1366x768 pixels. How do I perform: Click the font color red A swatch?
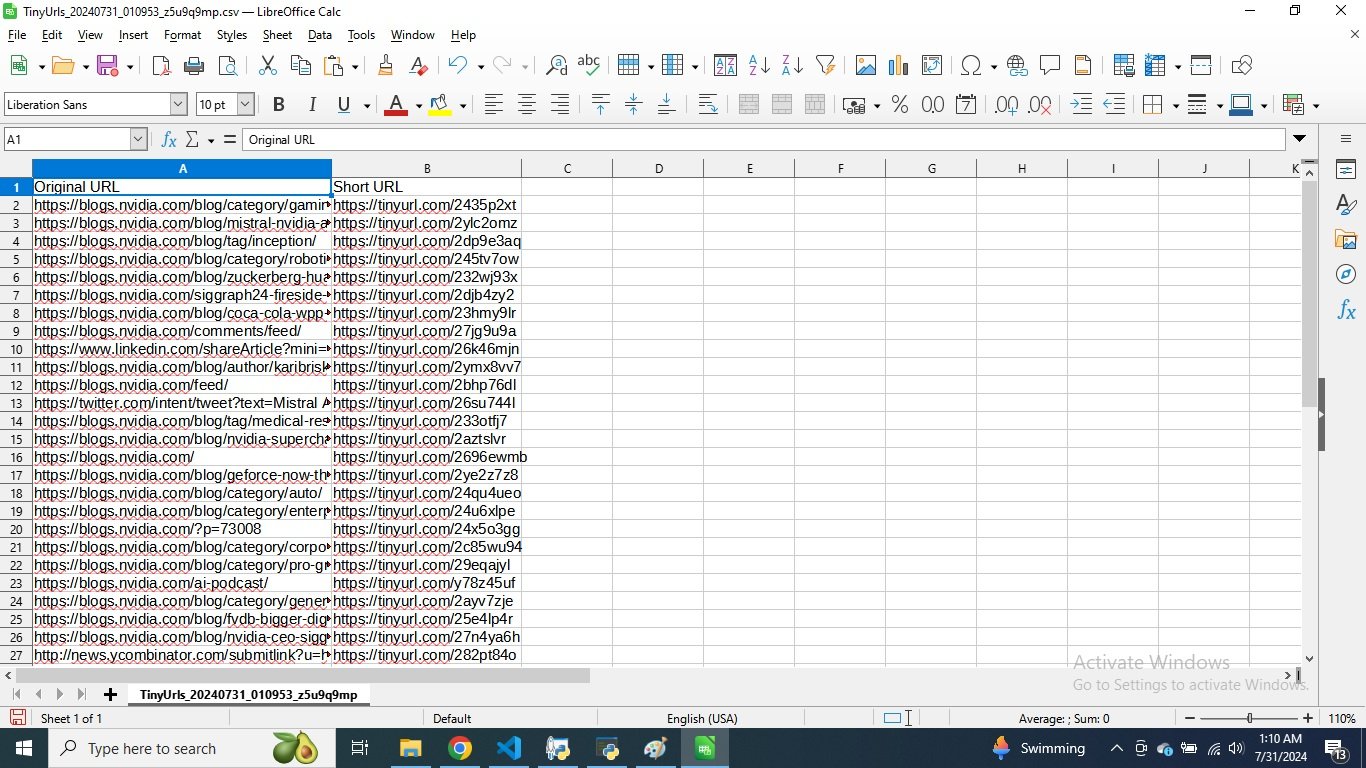tap(397, 104)
